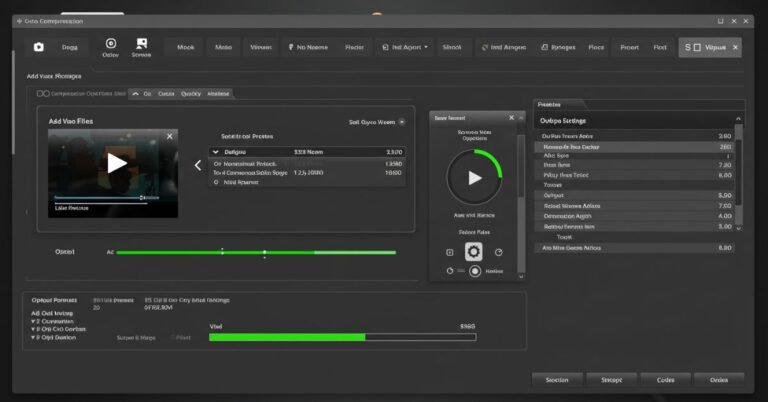Click the up caret in the tab strip
The image size is (768, 402).
click(135, 94)
